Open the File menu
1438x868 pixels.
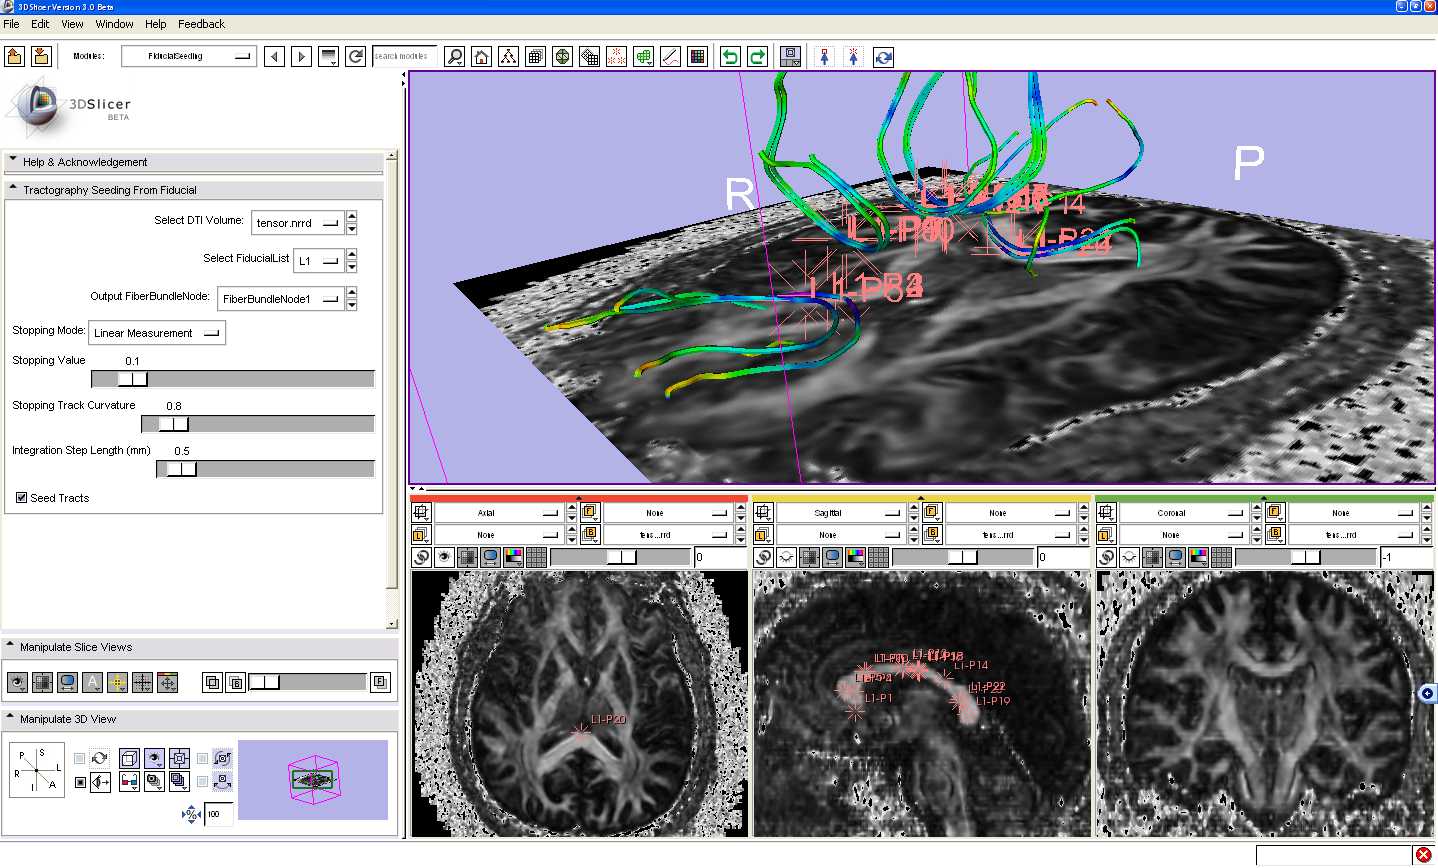(x=11, y=24)
